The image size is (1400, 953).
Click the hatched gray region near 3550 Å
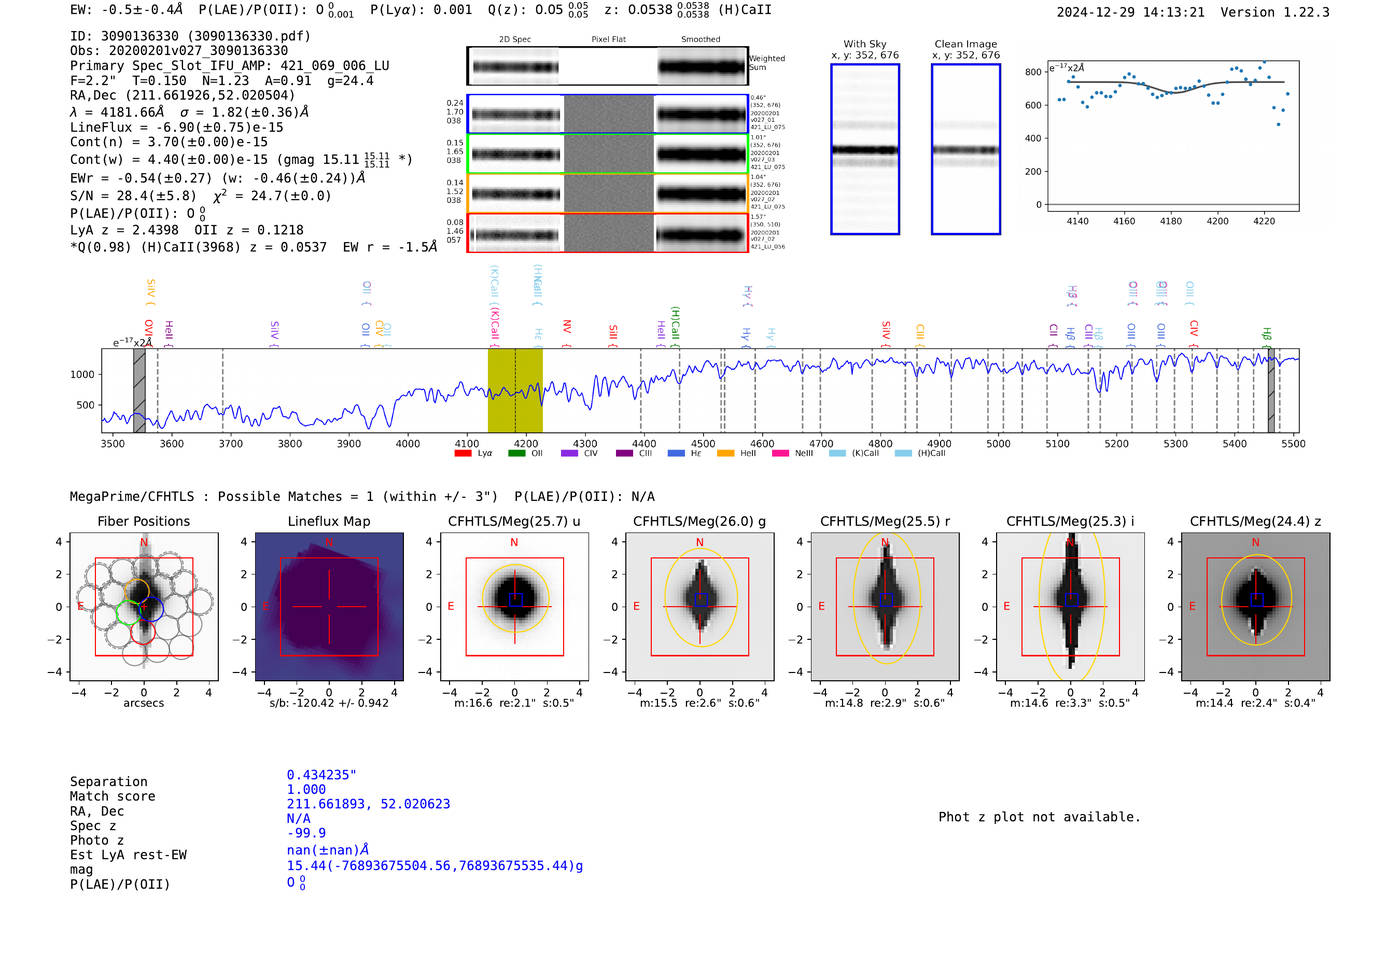pyautogui.click(x=140, y=390)
